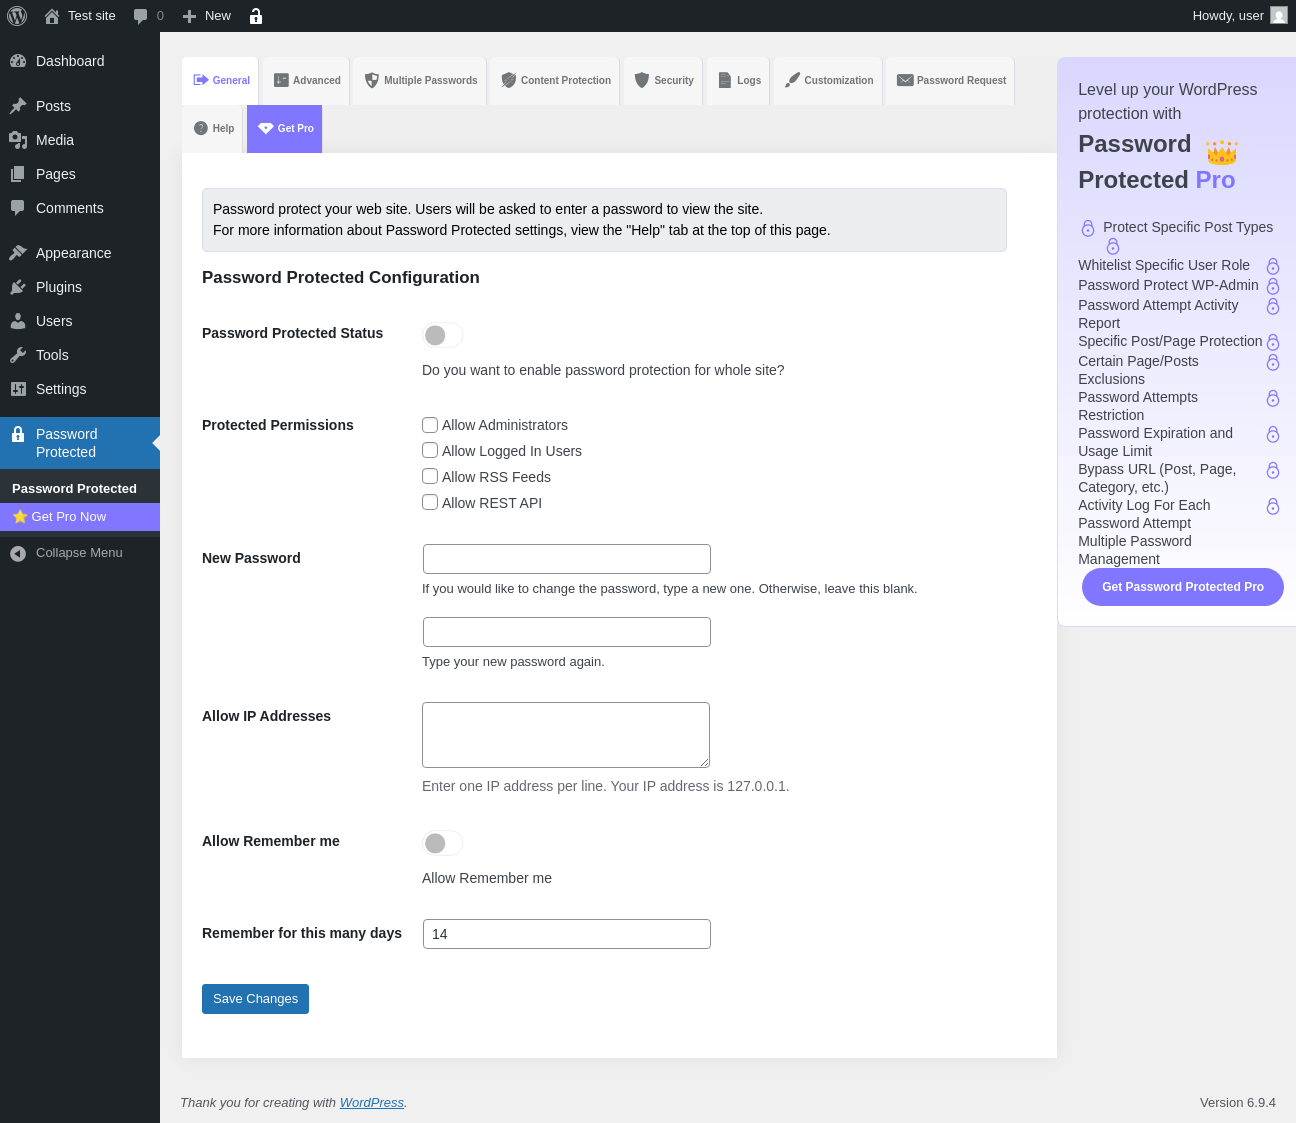The height and width of the screenshot is (1123, 1296).
Task: Check the Allow Administrators checkbox
Action: (430, 425)
